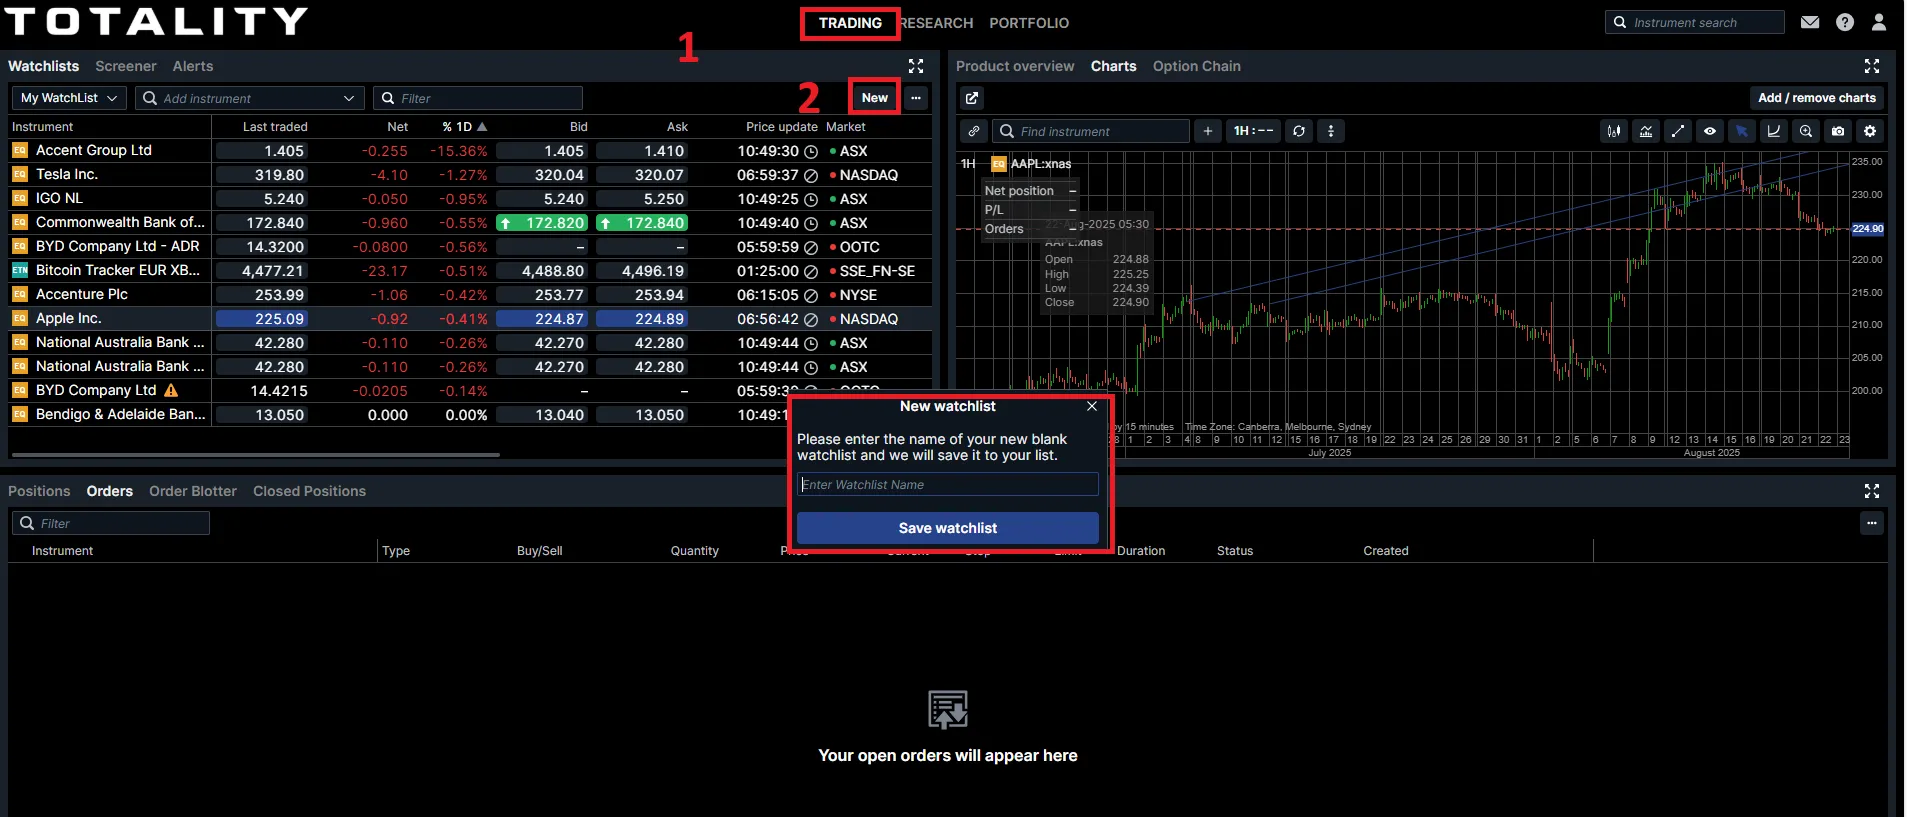This screenshot has width=1907, height=817.
Task: Open the help question mark icon
Action: click(x=1845, y=22)
